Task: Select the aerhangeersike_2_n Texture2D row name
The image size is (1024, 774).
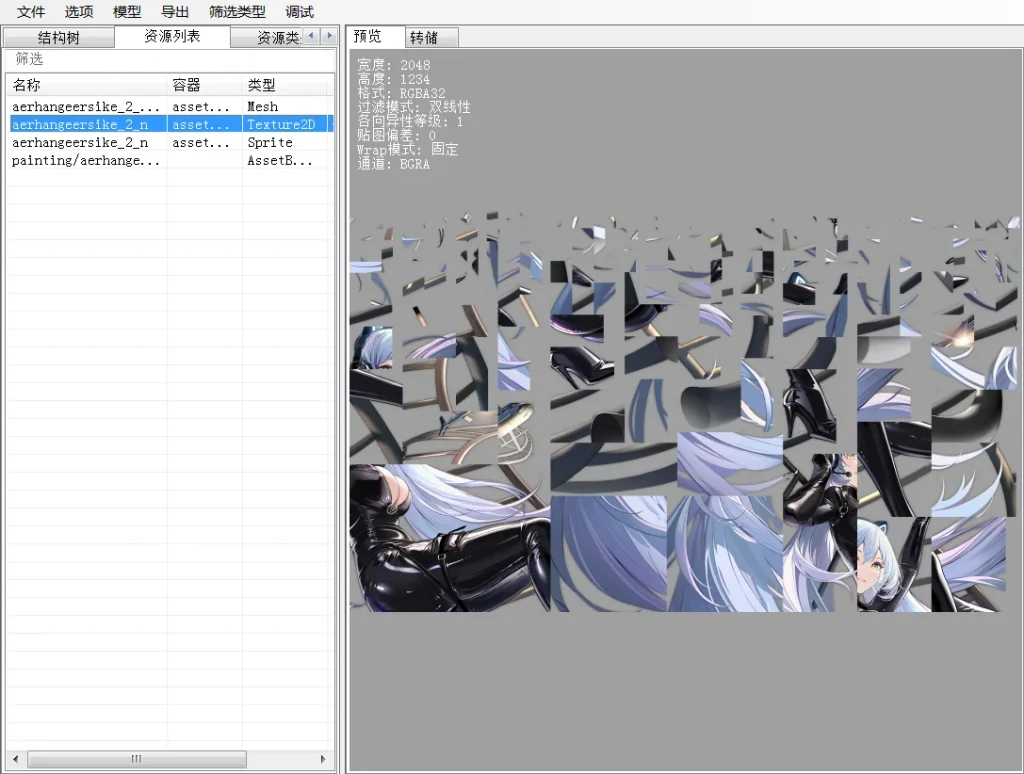Action: pos(80,124)
